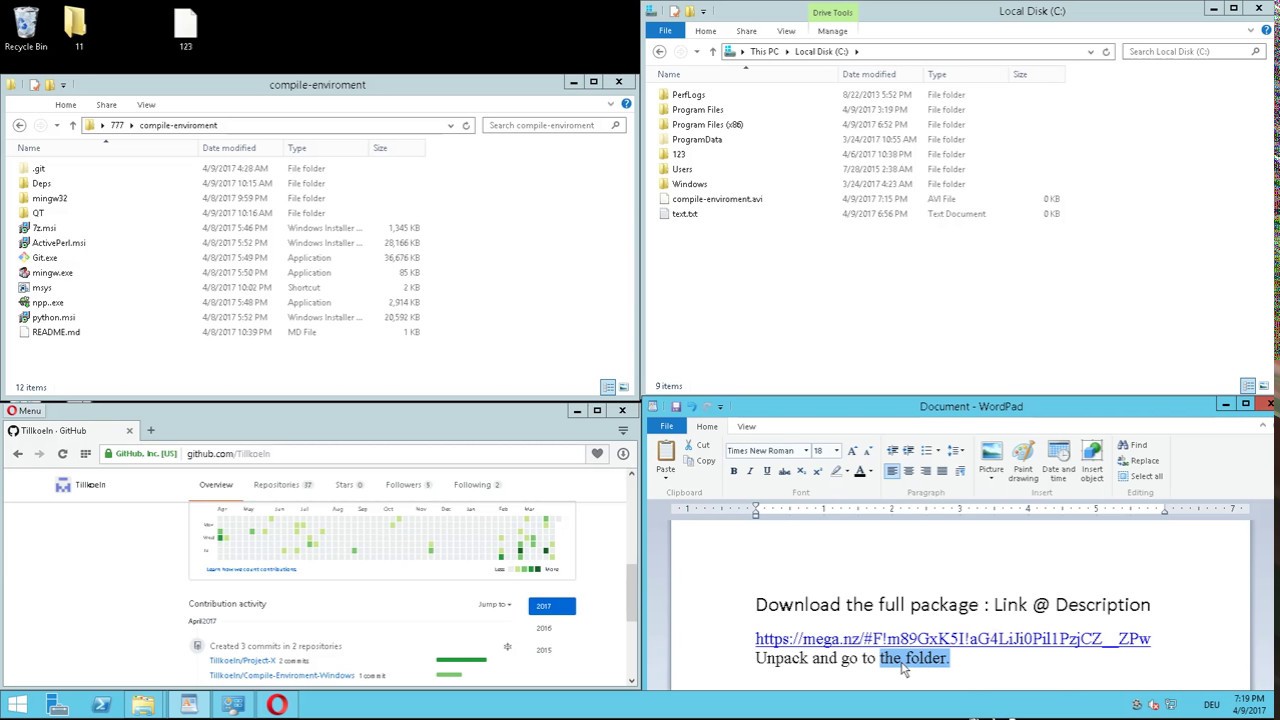1280x720 pixels.
Task: Decrease paragraph indent in WordPad
Action: [x=892, y=450]
